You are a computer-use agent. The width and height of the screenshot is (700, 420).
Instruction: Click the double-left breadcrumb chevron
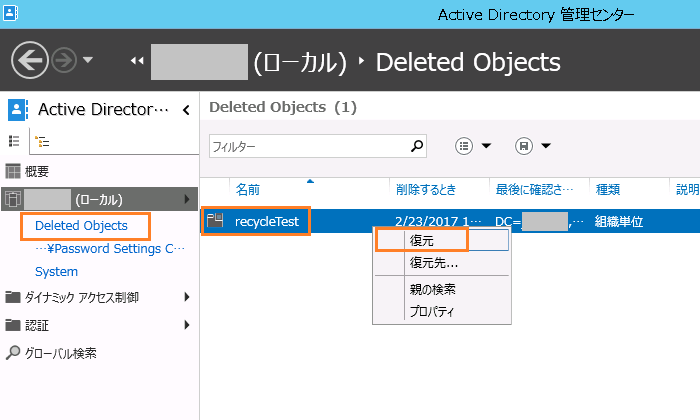click(x=137, y=61)
